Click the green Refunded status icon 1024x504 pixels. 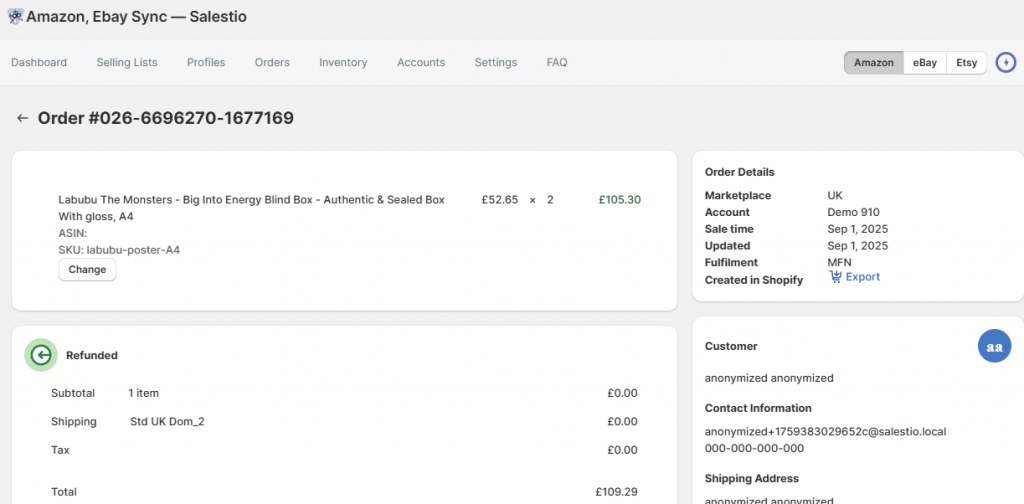click(41, 355)
